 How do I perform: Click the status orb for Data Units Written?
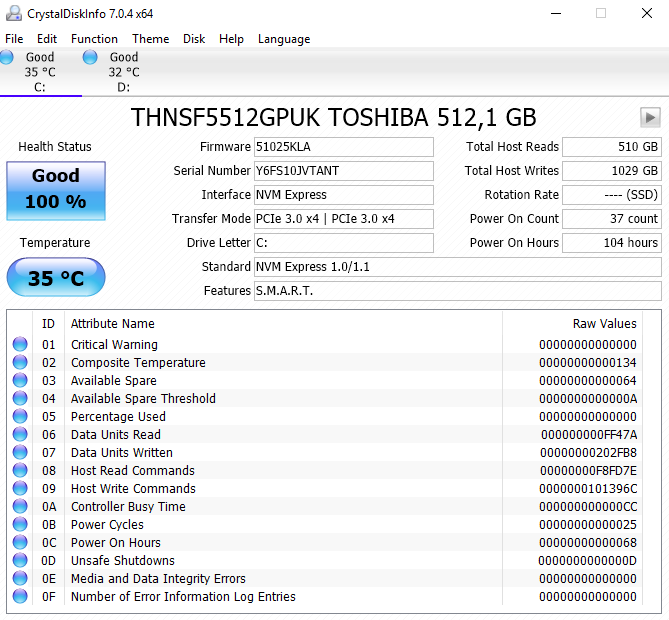(20, 452)
